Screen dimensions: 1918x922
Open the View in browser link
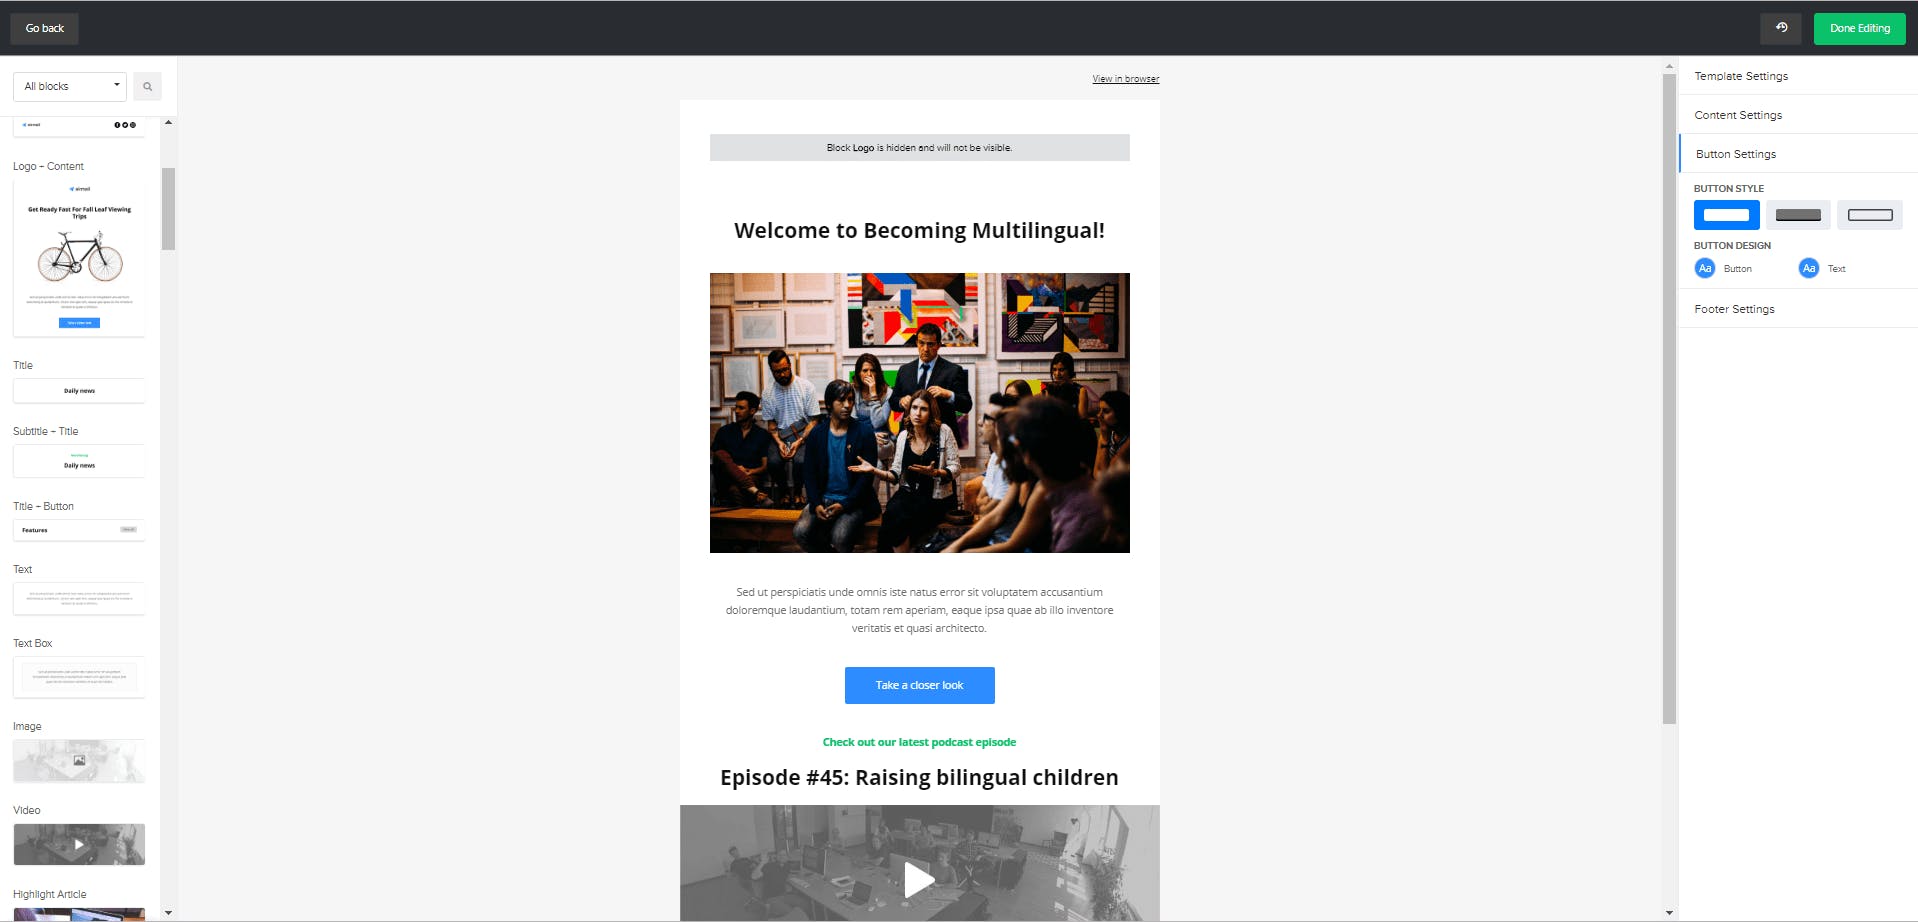tap(1125, 79)
